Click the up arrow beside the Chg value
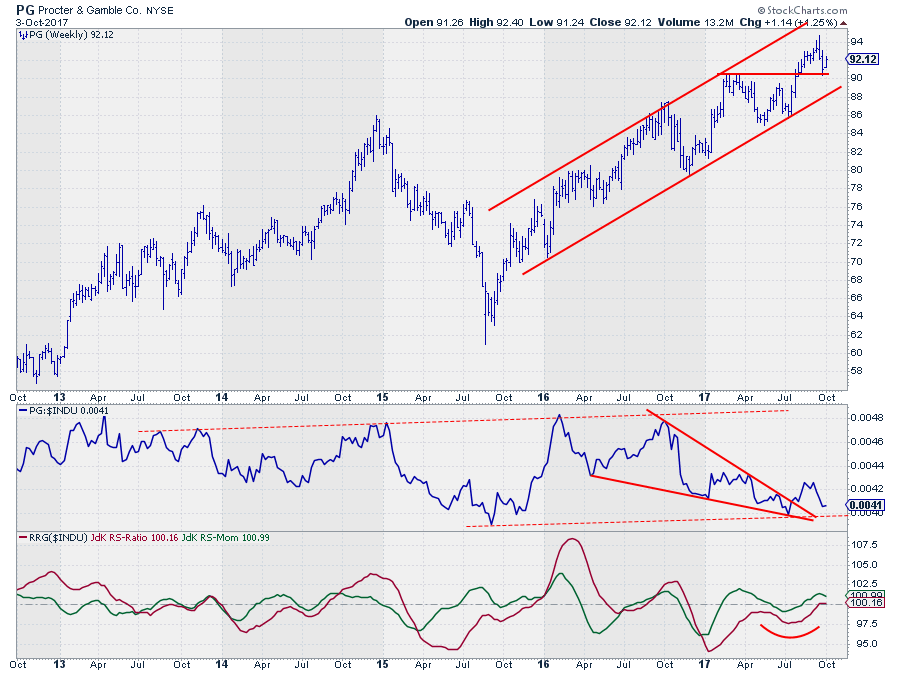 point(843,21)
